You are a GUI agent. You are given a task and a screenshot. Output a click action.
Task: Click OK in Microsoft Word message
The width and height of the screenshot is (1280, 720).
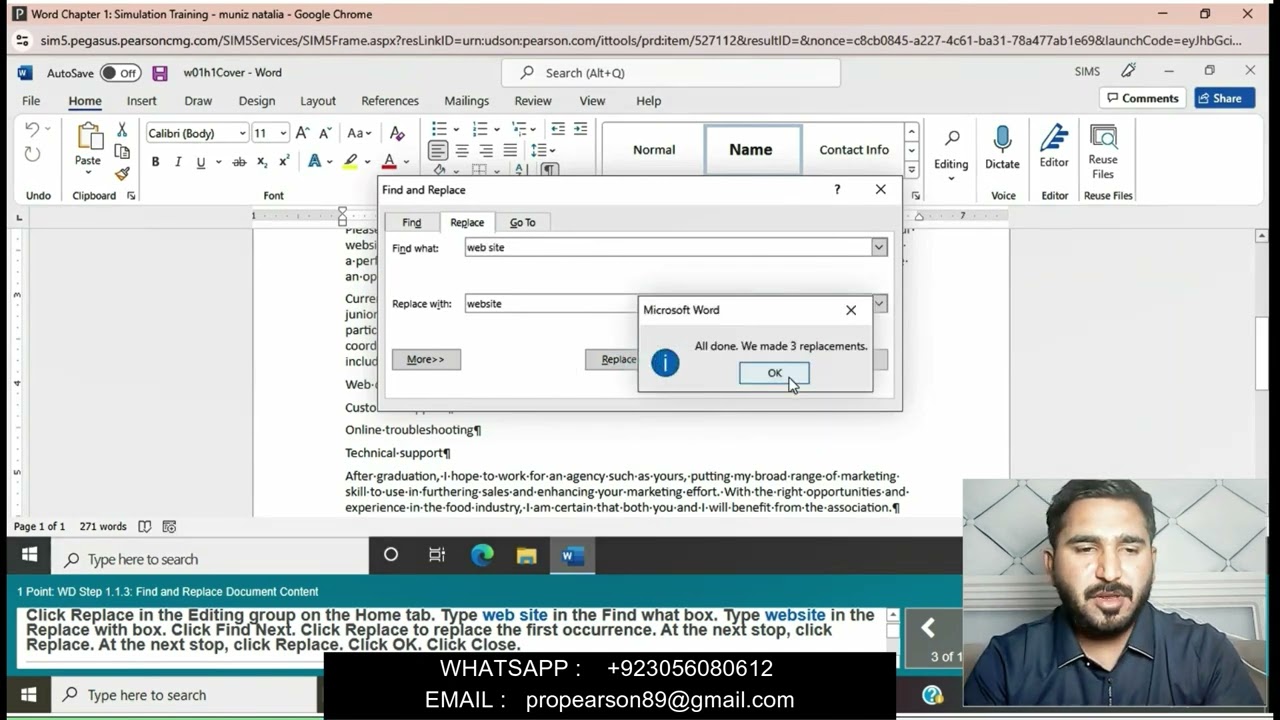click(x=774, y=373)
